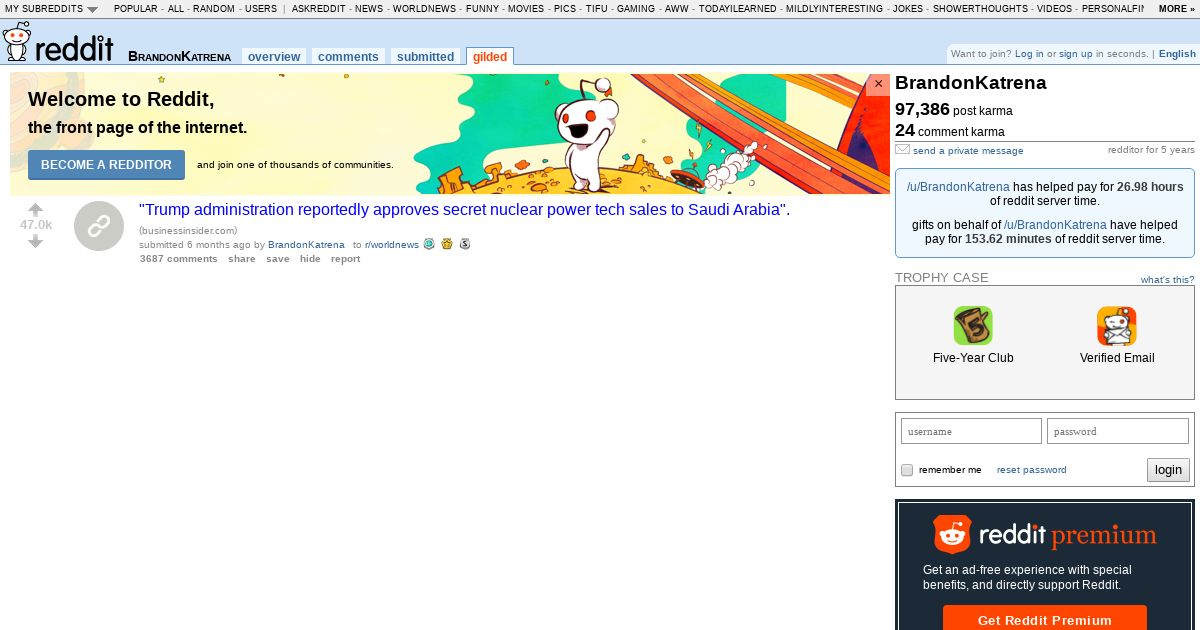Switch to the comments tab

click(x=348, y=57)
